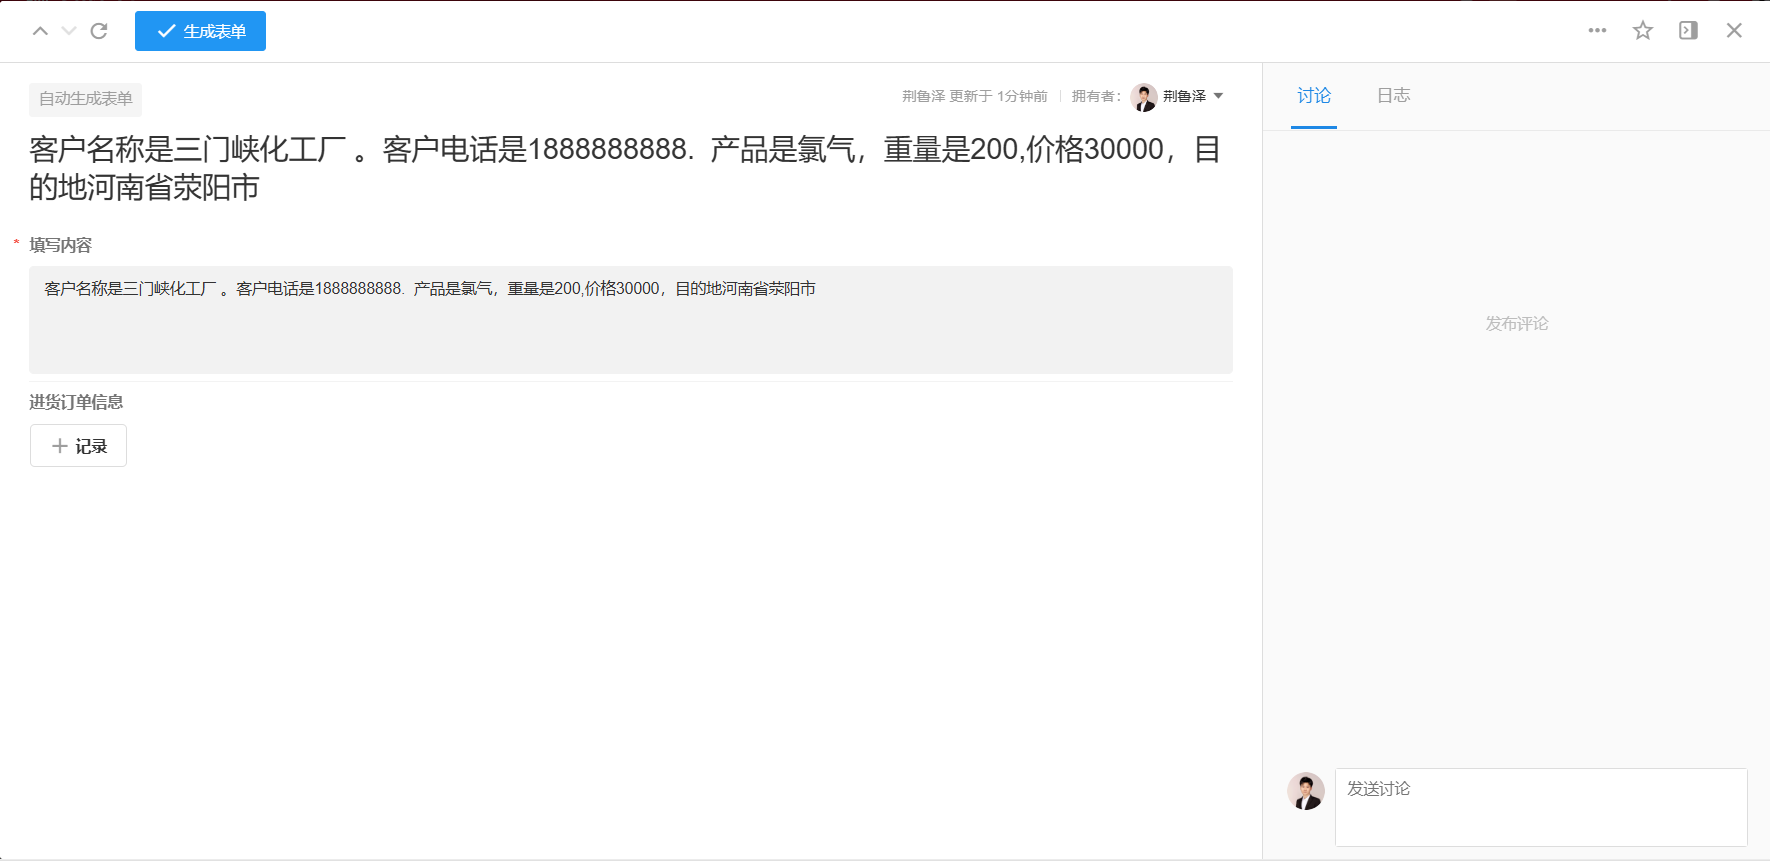Click the 生成表单 button
1770x861 pixels.
[200, 31]
